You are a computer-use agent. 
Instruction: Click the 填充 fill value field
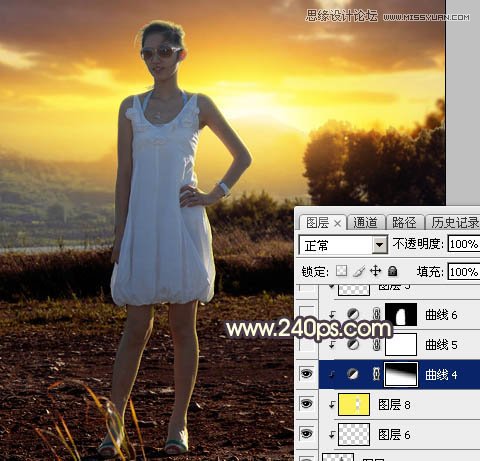tap(464, 272)
